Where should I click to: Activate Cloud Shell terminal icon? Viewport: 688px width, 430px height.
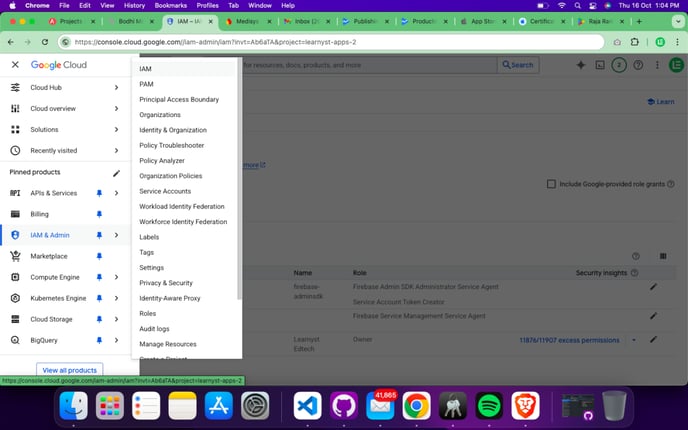[x=600, y=65]
